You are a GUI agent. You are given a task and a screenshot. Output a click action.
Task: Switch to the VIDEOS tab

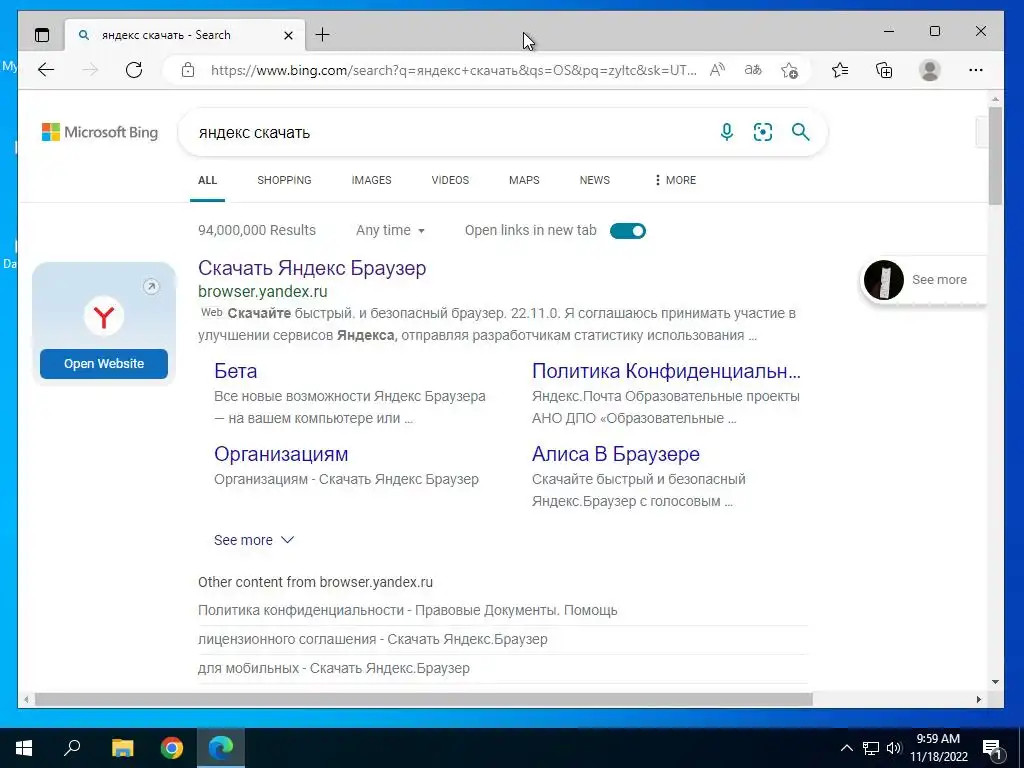pos(450,180)
